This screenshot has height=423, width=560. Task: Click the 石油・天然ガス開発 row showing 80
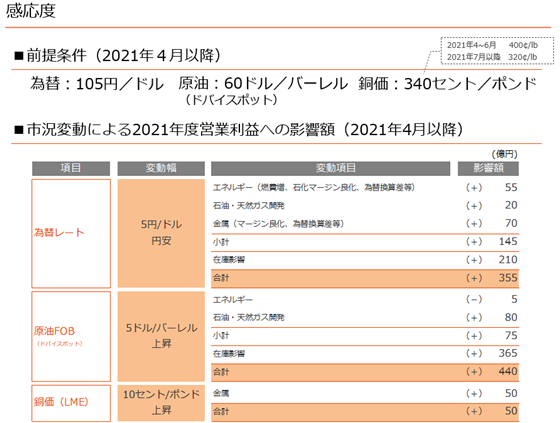pos(365,318)
